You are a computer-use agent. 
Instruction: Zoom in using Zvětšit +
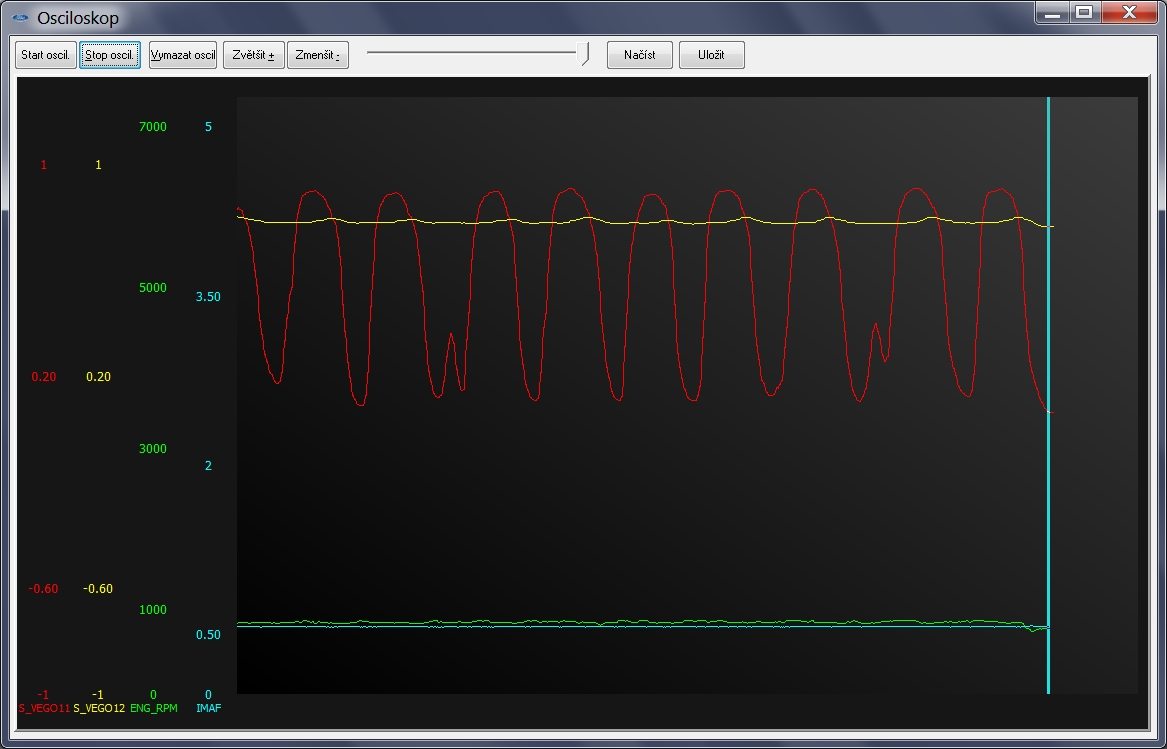254,55
